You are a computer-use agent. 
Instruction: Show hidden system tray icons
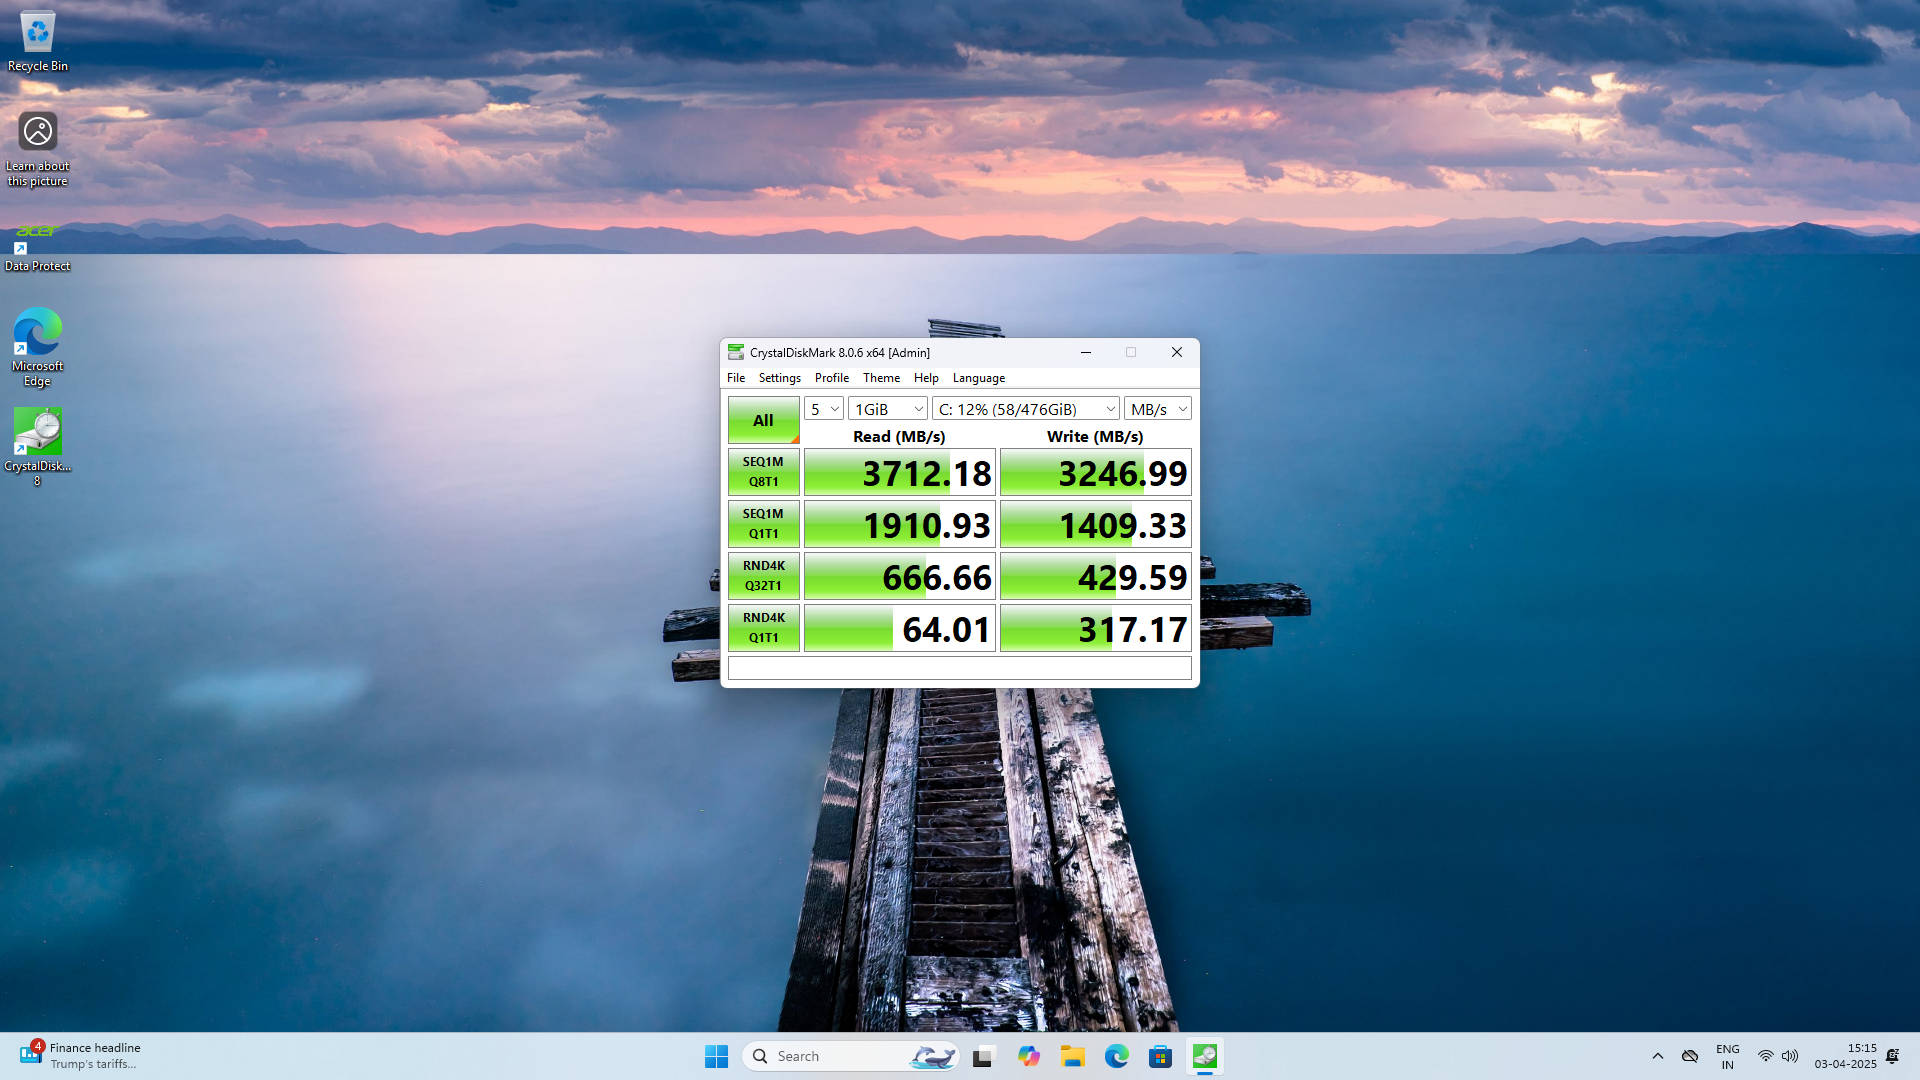[1658, 1056]
